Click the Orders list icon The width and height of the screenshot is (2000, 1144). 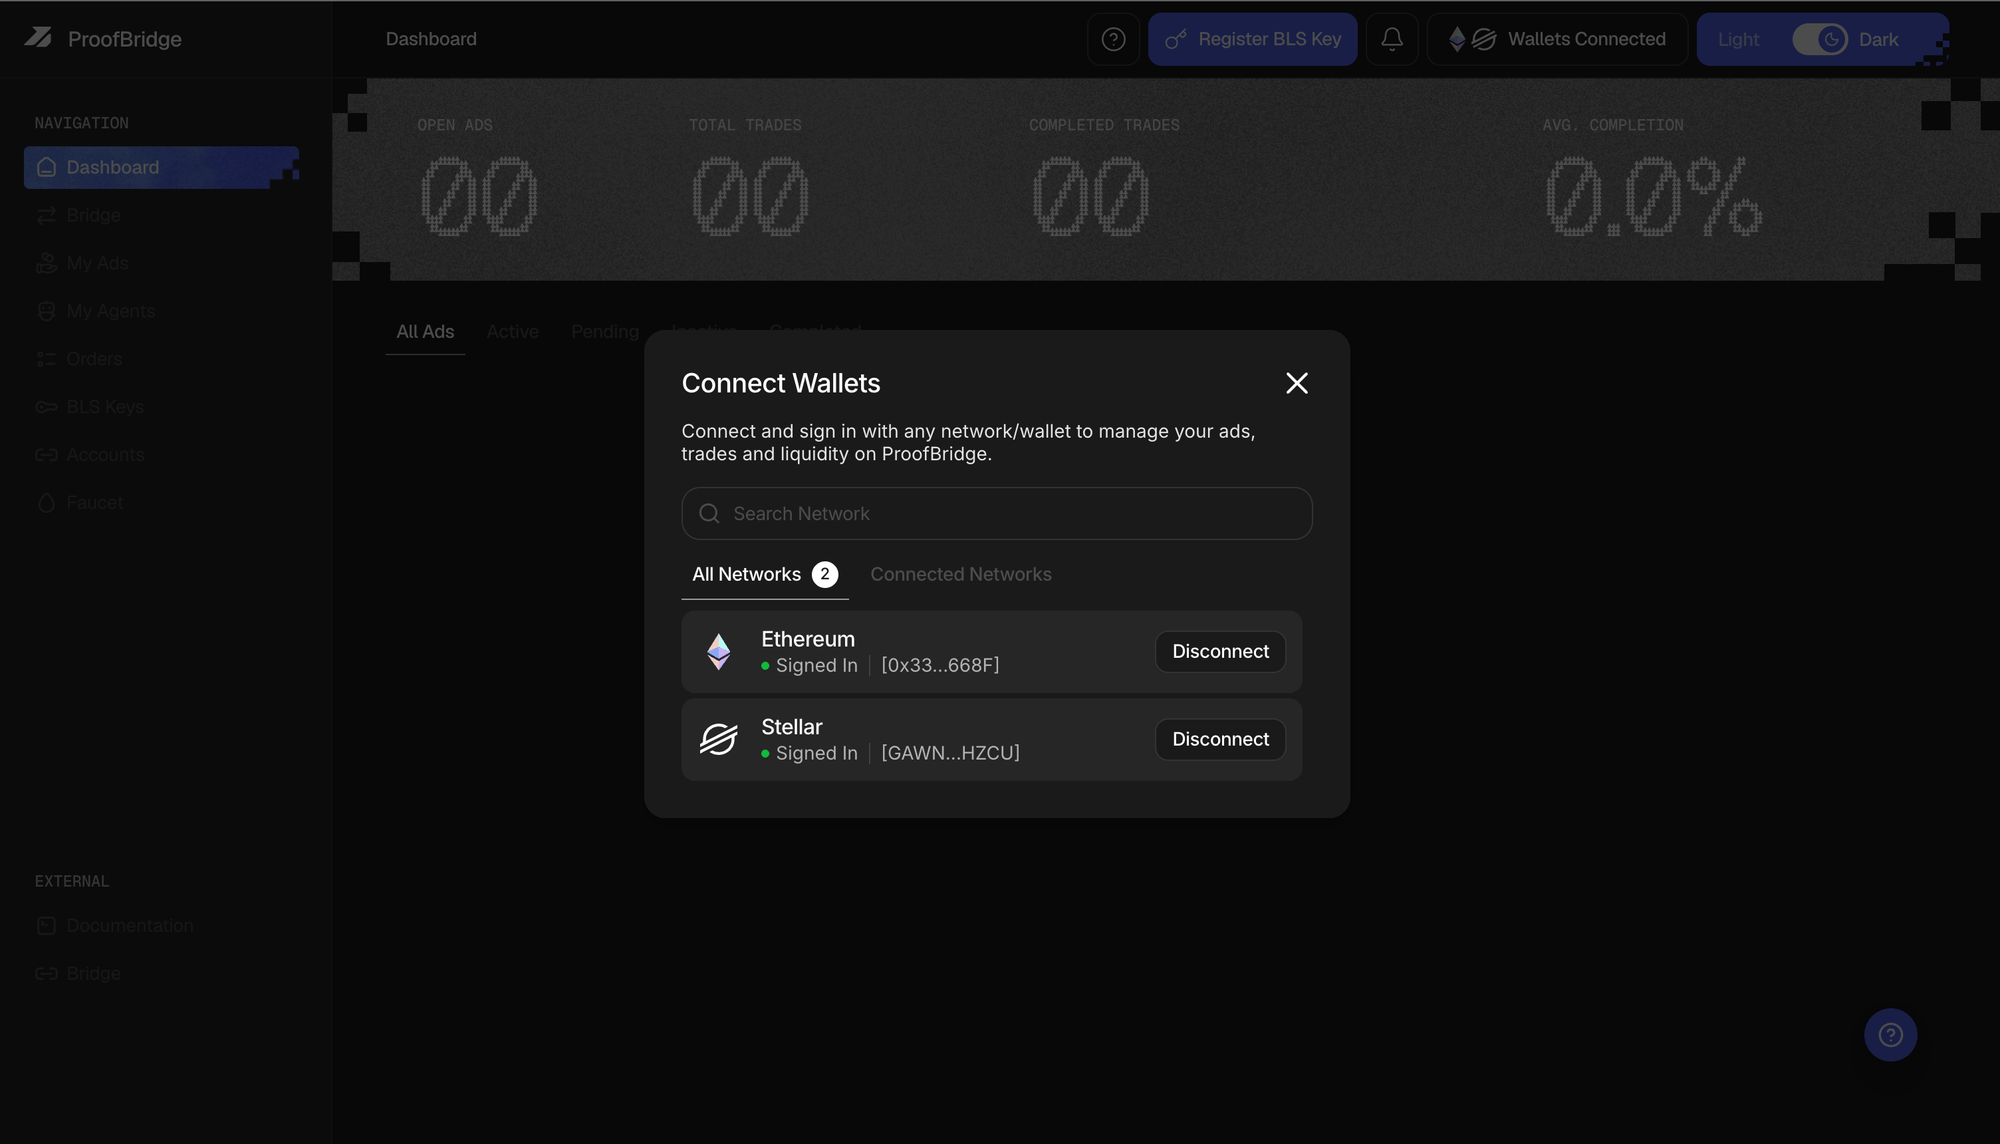(46, 359)
